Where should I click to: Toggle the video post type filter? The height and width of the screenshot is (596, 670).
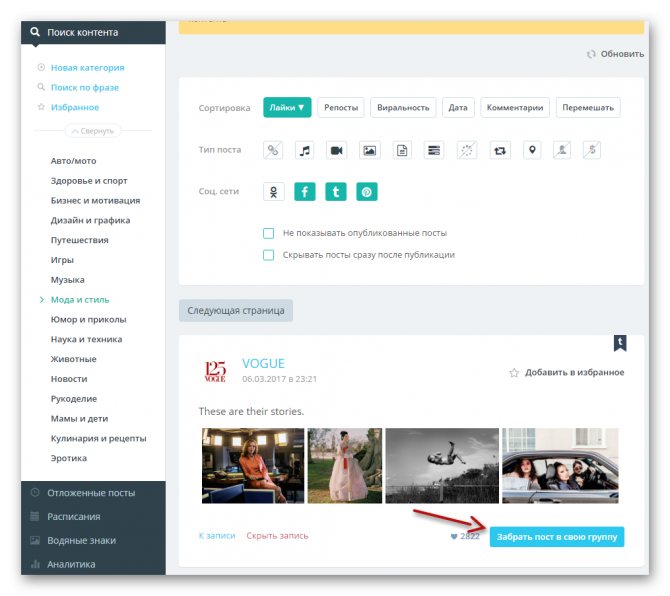coord(337,150)
